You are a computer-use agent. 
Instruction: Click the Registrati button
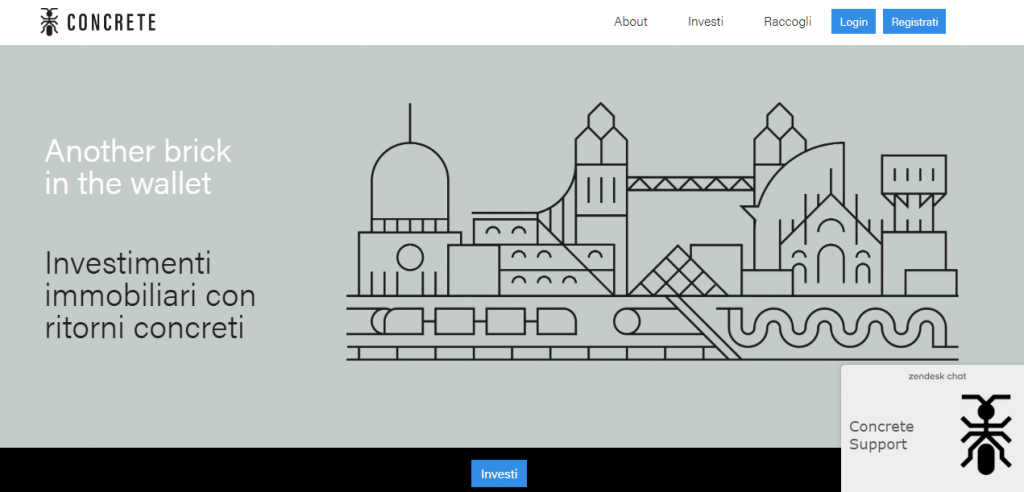coord(914,22)
